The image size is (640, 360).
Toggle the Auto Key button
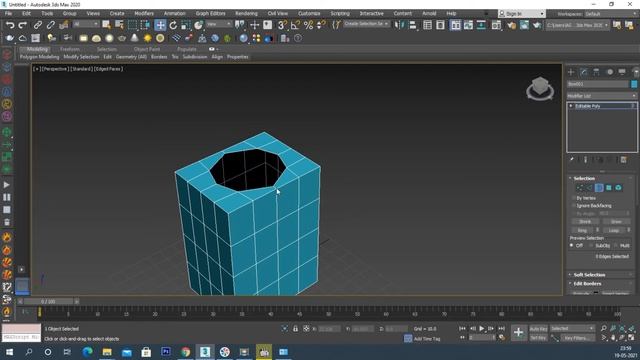click(538, 329)
